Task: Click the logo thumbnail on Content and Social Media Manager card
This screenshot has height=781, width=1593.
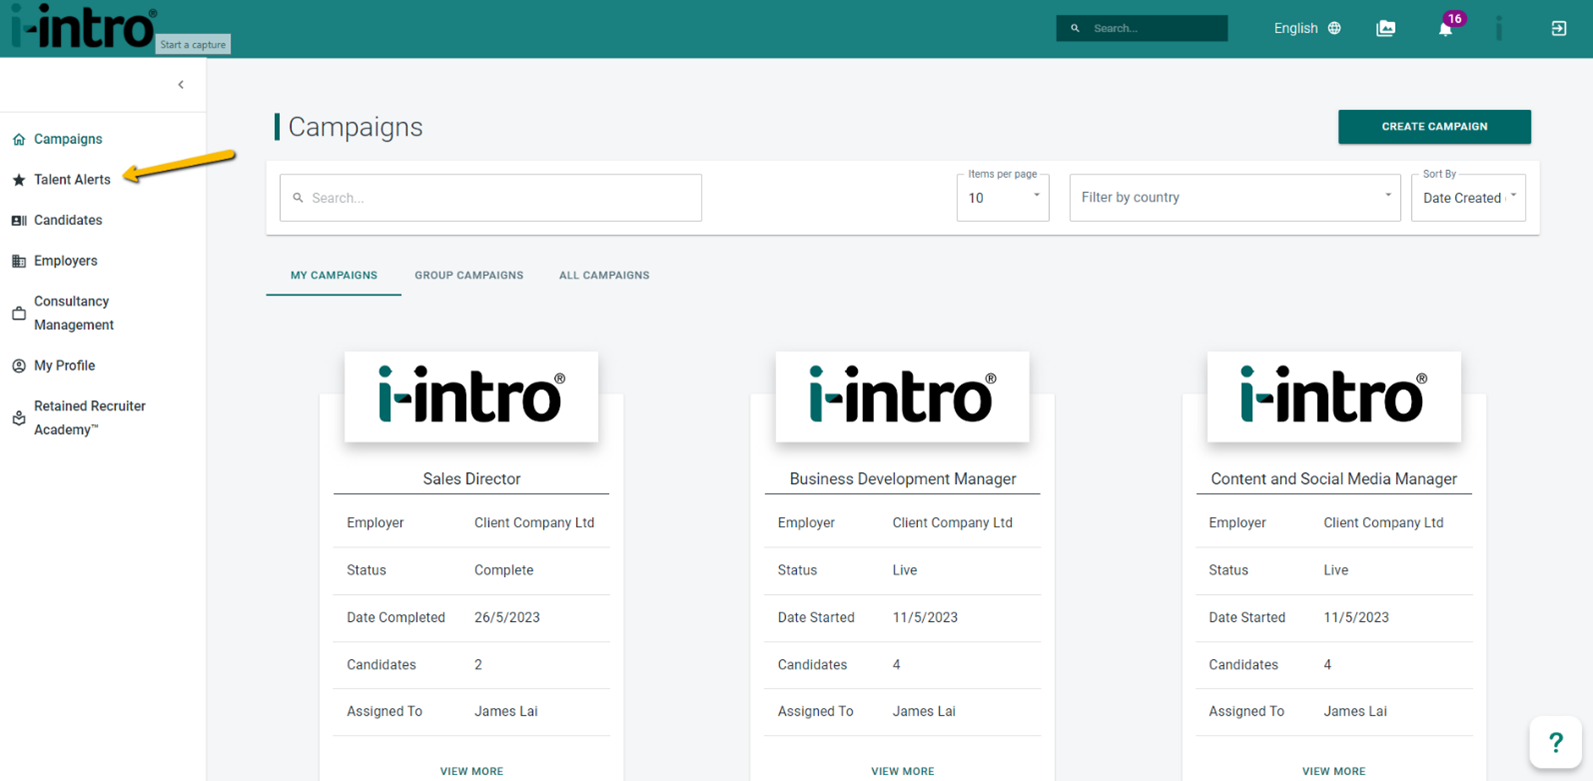Action: (x=1334, y=397)
